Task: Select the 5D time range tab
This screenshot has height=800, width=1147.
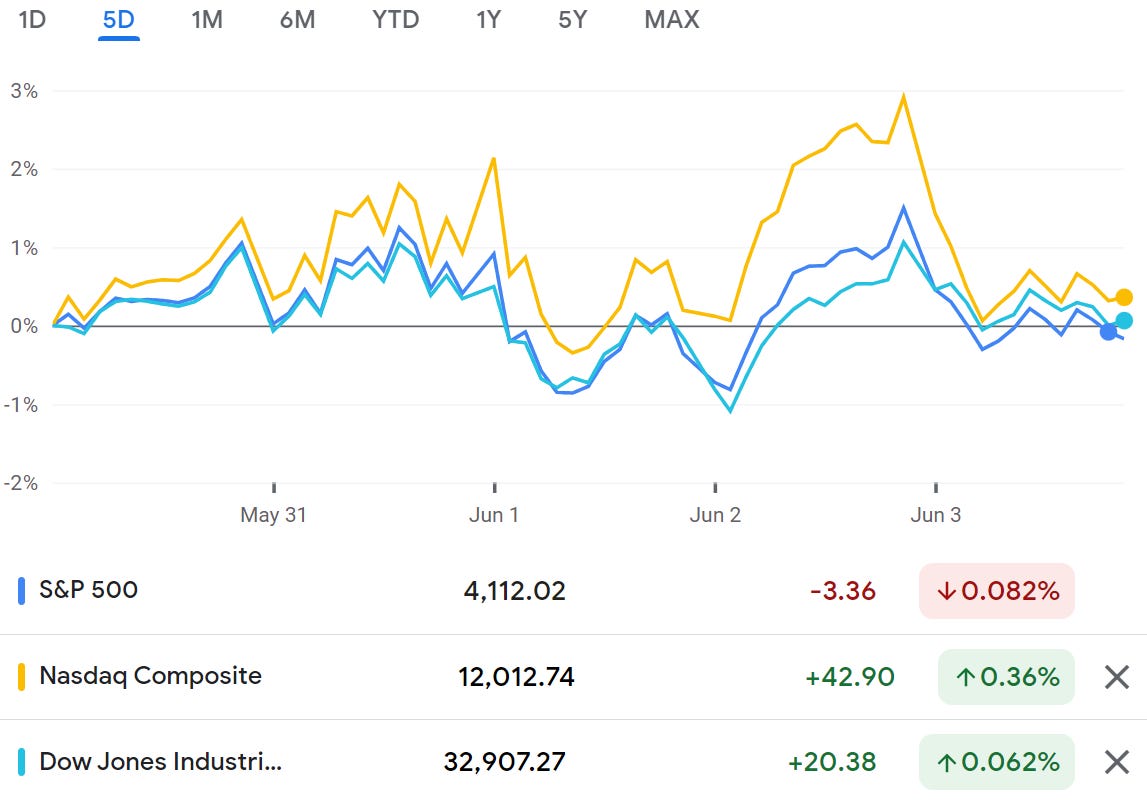Action: click(119, 19)
